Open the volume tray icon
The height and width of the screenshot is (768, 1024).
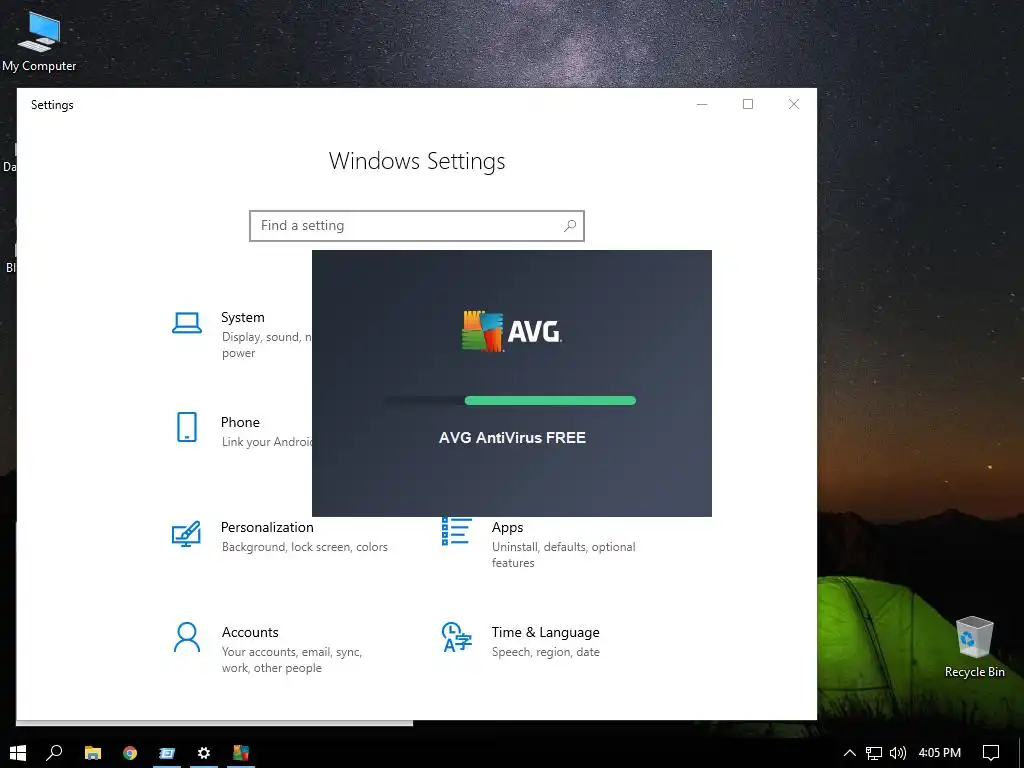898,753
